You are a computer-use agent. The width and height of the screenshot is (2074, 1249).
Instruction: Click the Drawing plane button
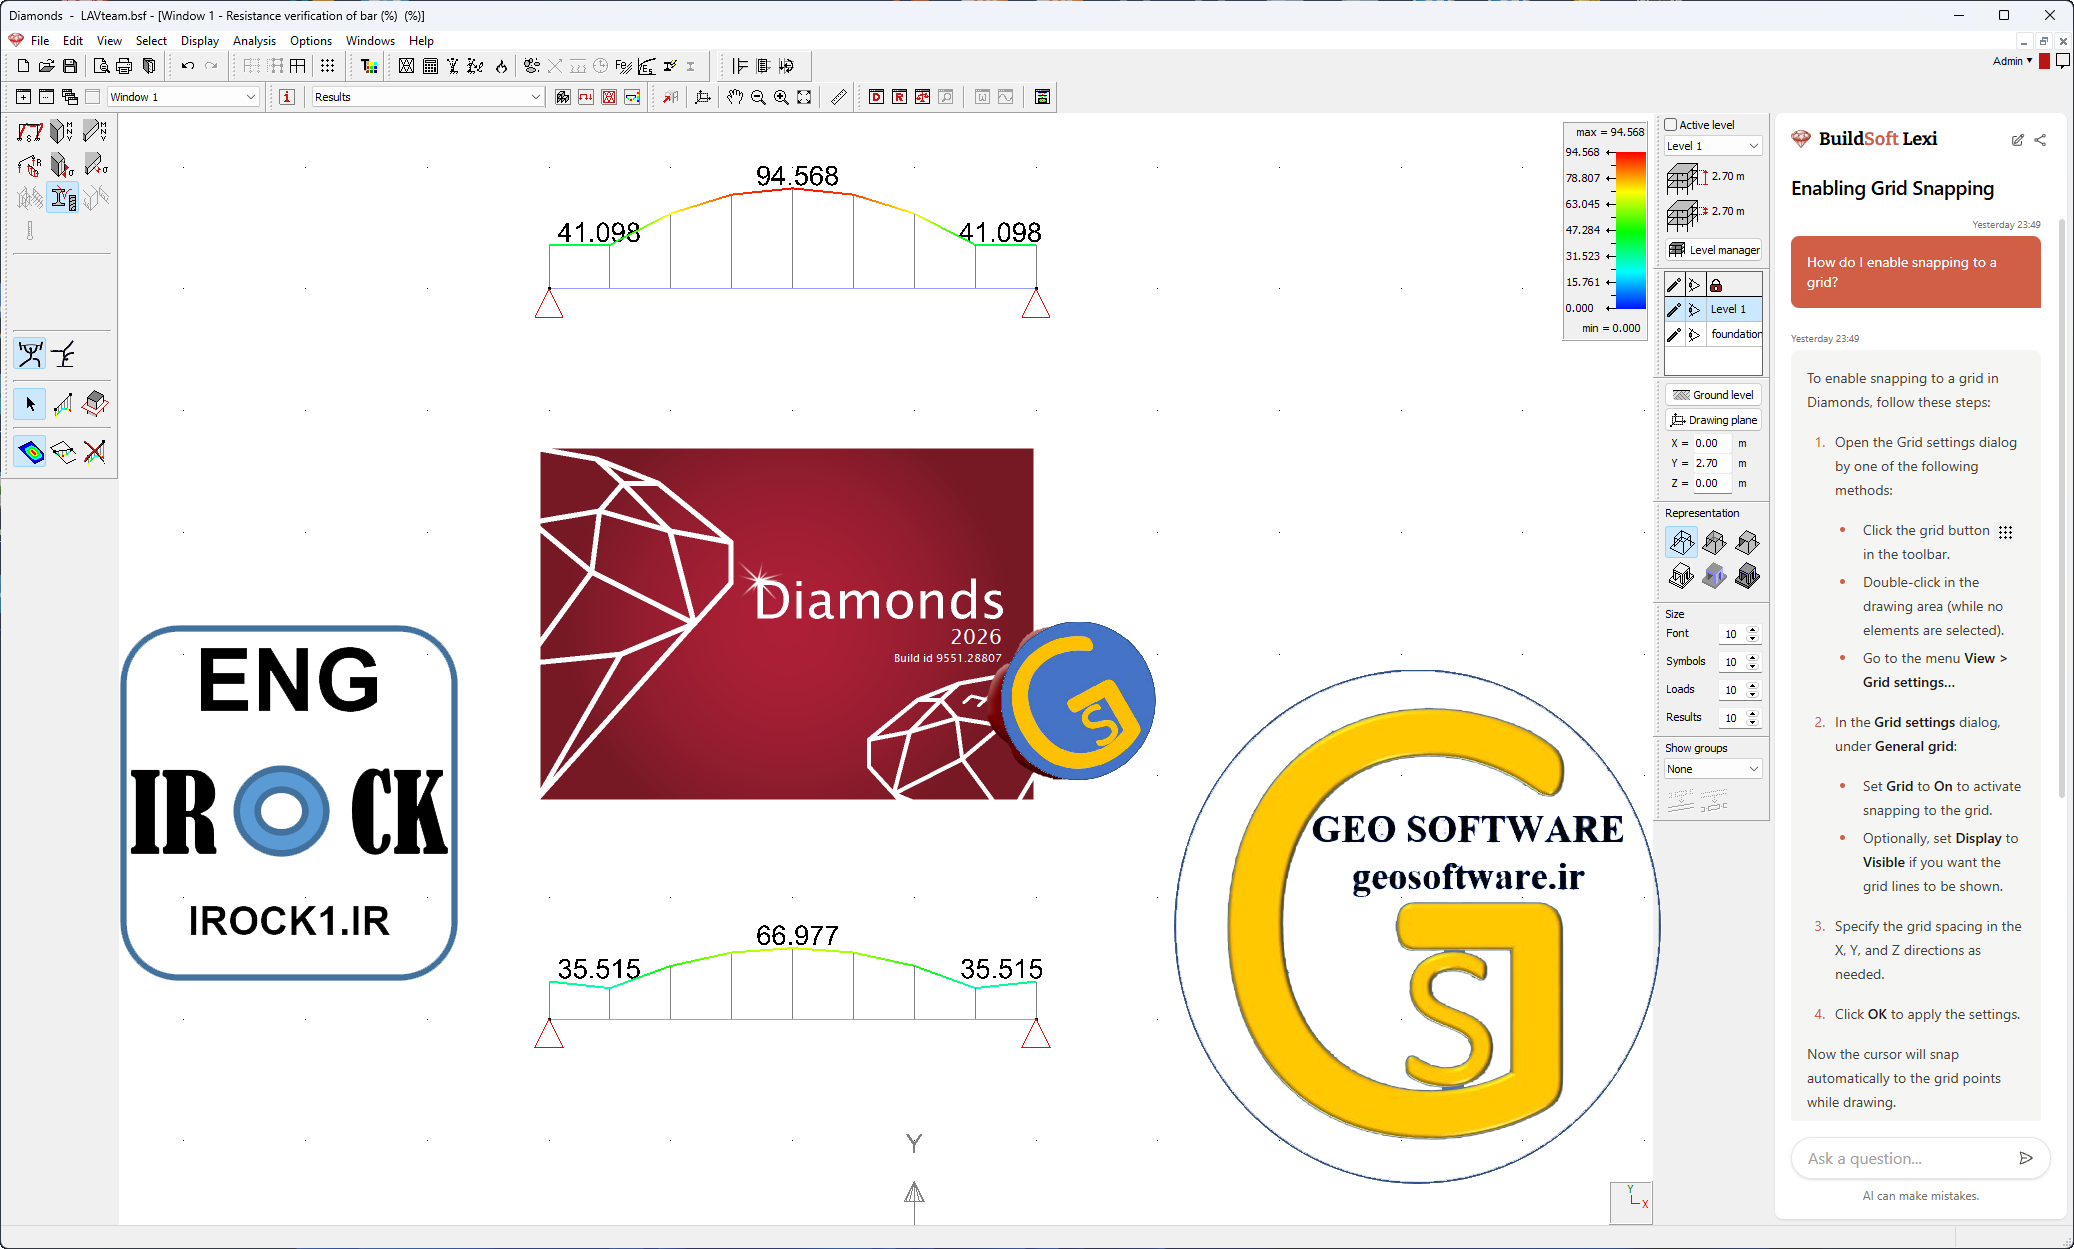tap(1713, 420)
